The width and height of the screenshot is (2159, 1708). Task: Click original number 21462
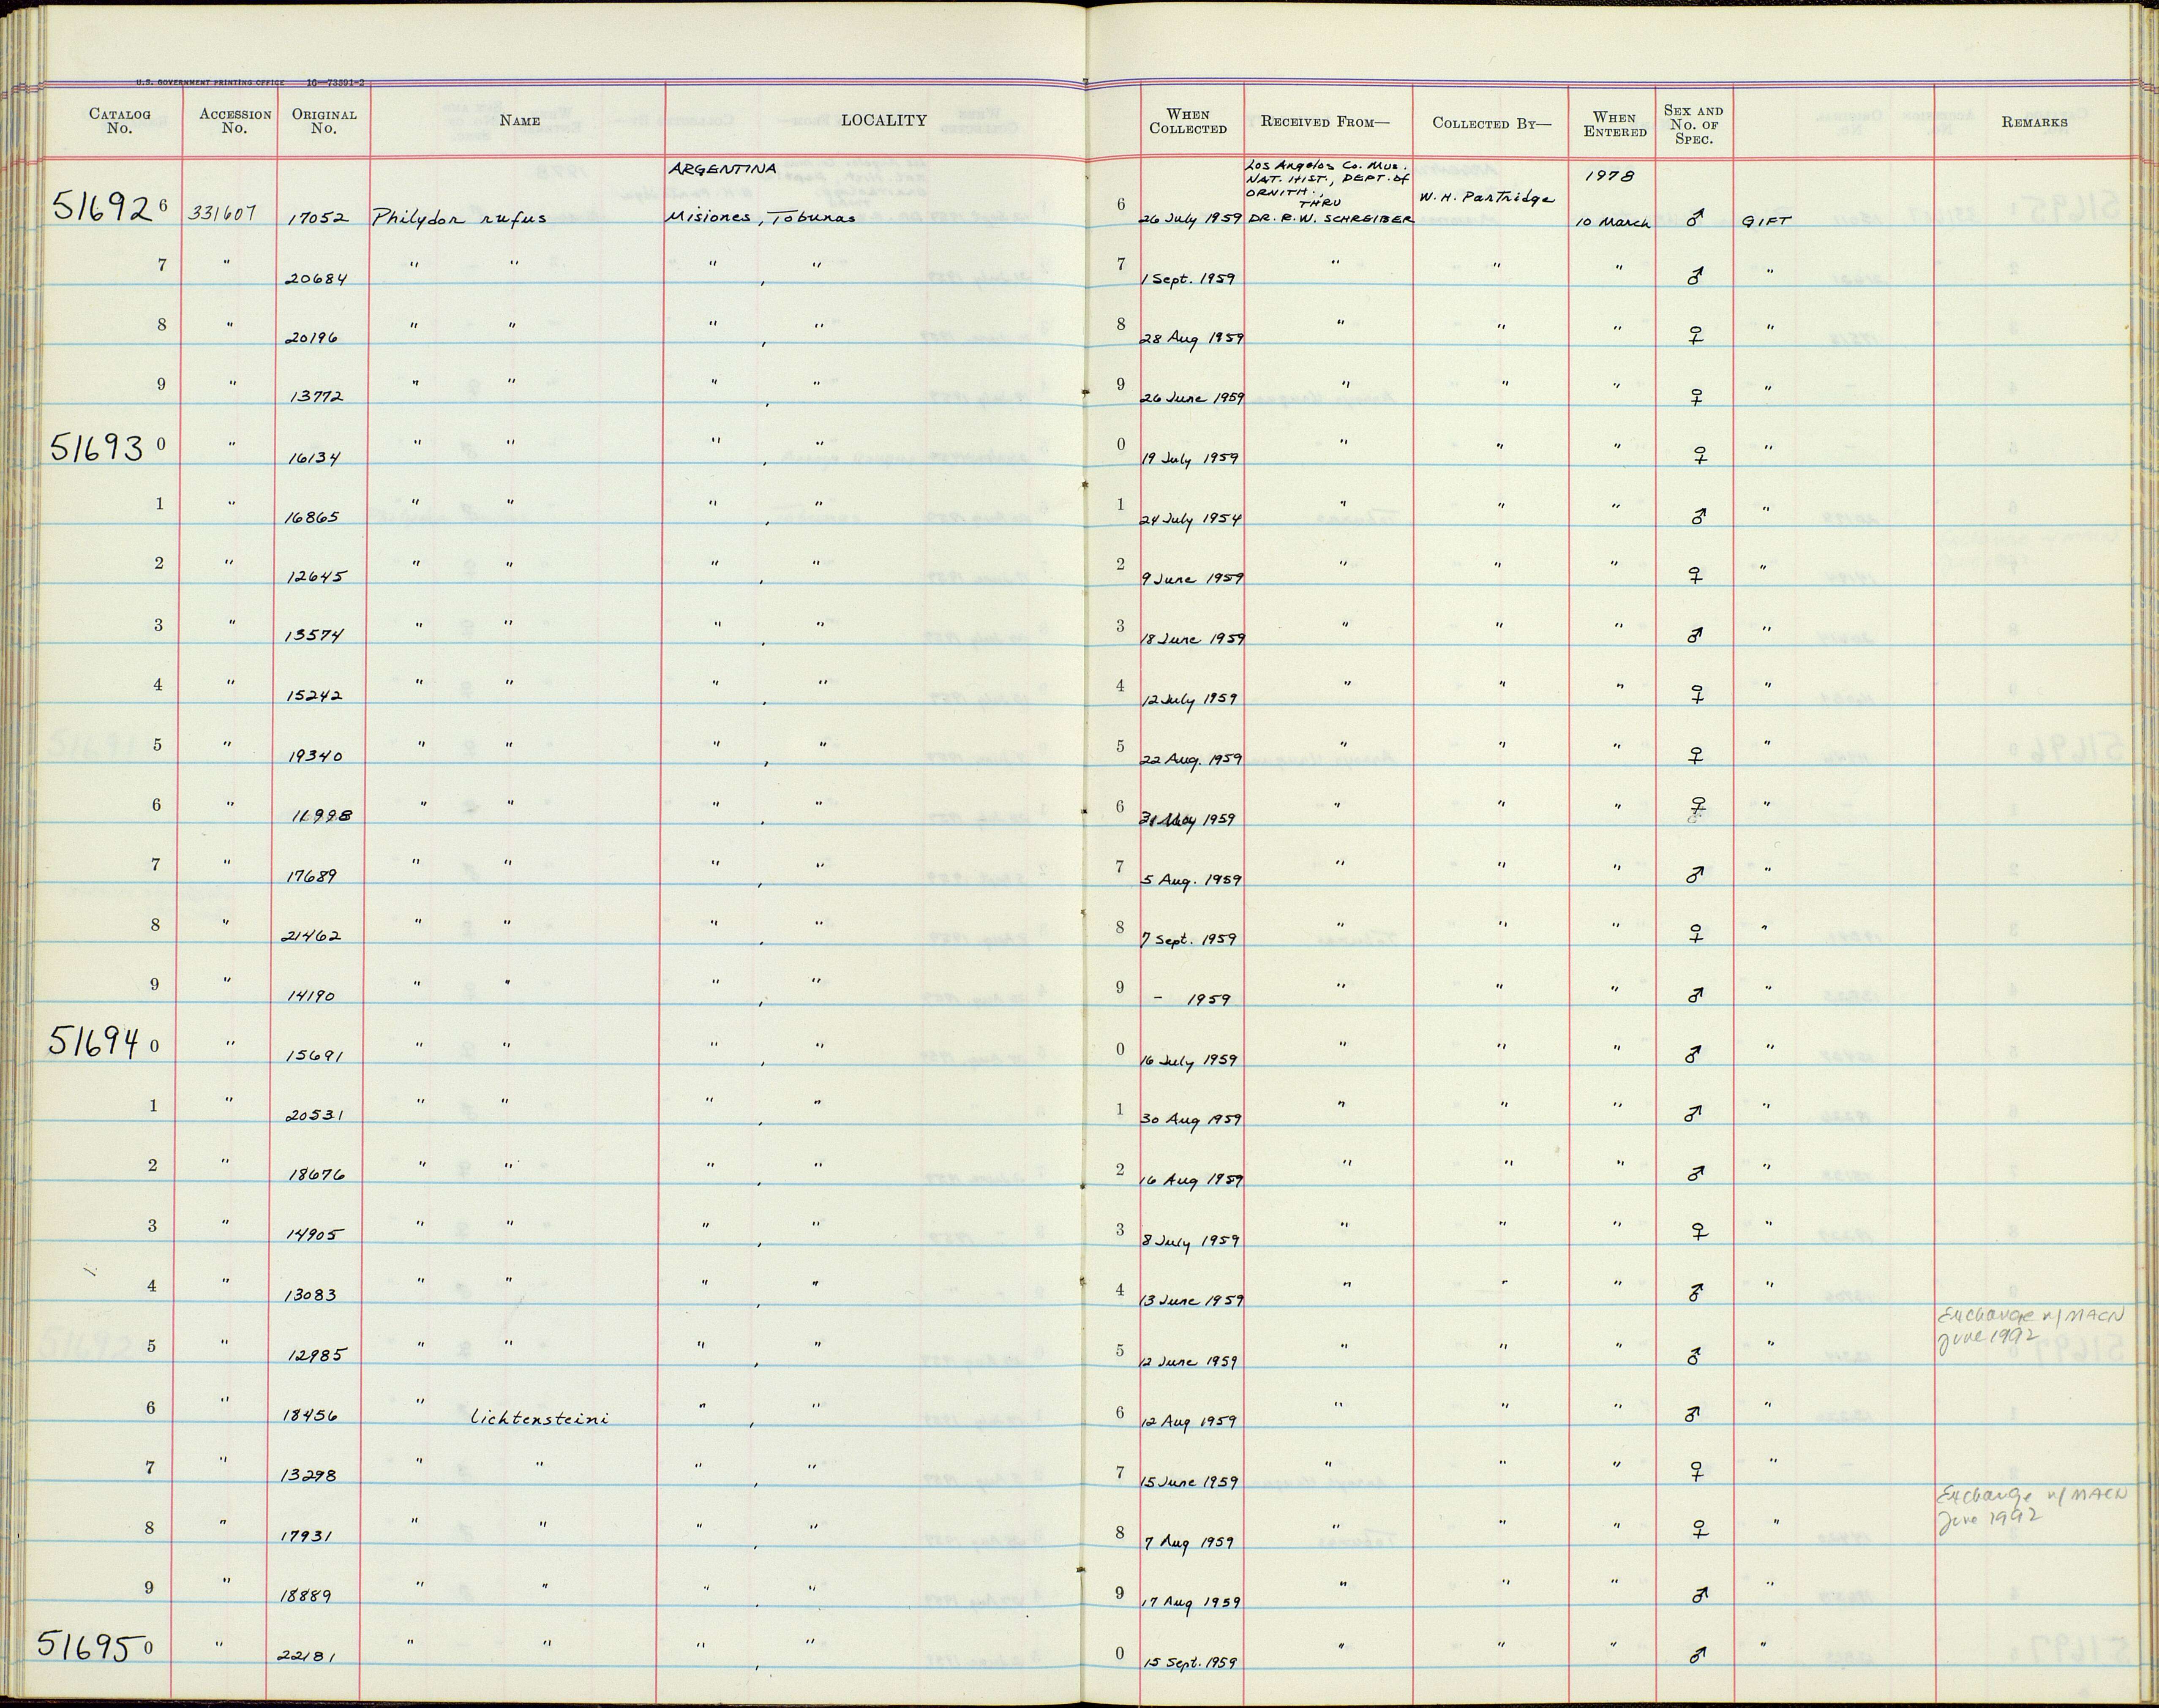tap(310, 936)
